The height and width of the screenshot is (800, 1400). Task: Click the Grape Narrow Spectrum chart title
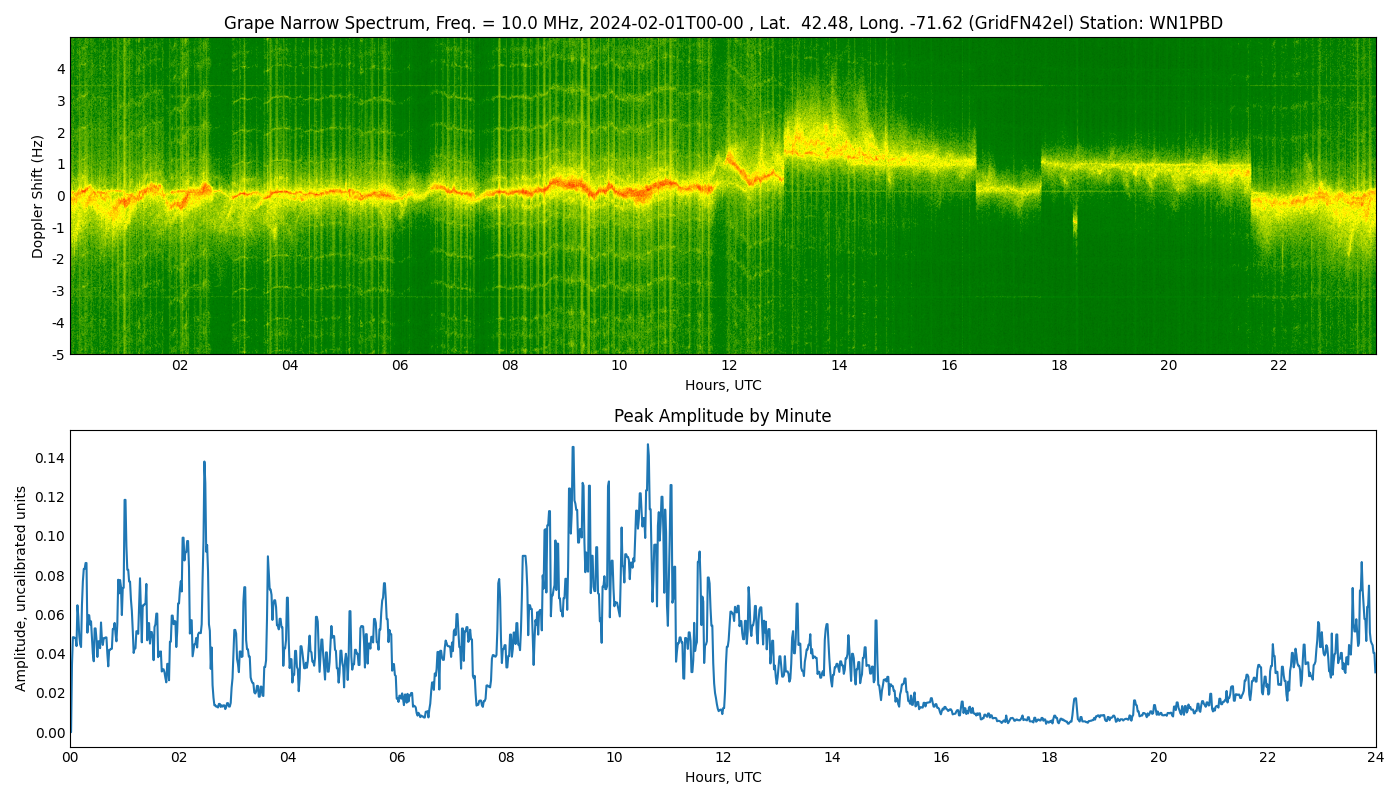click(722, 23)
